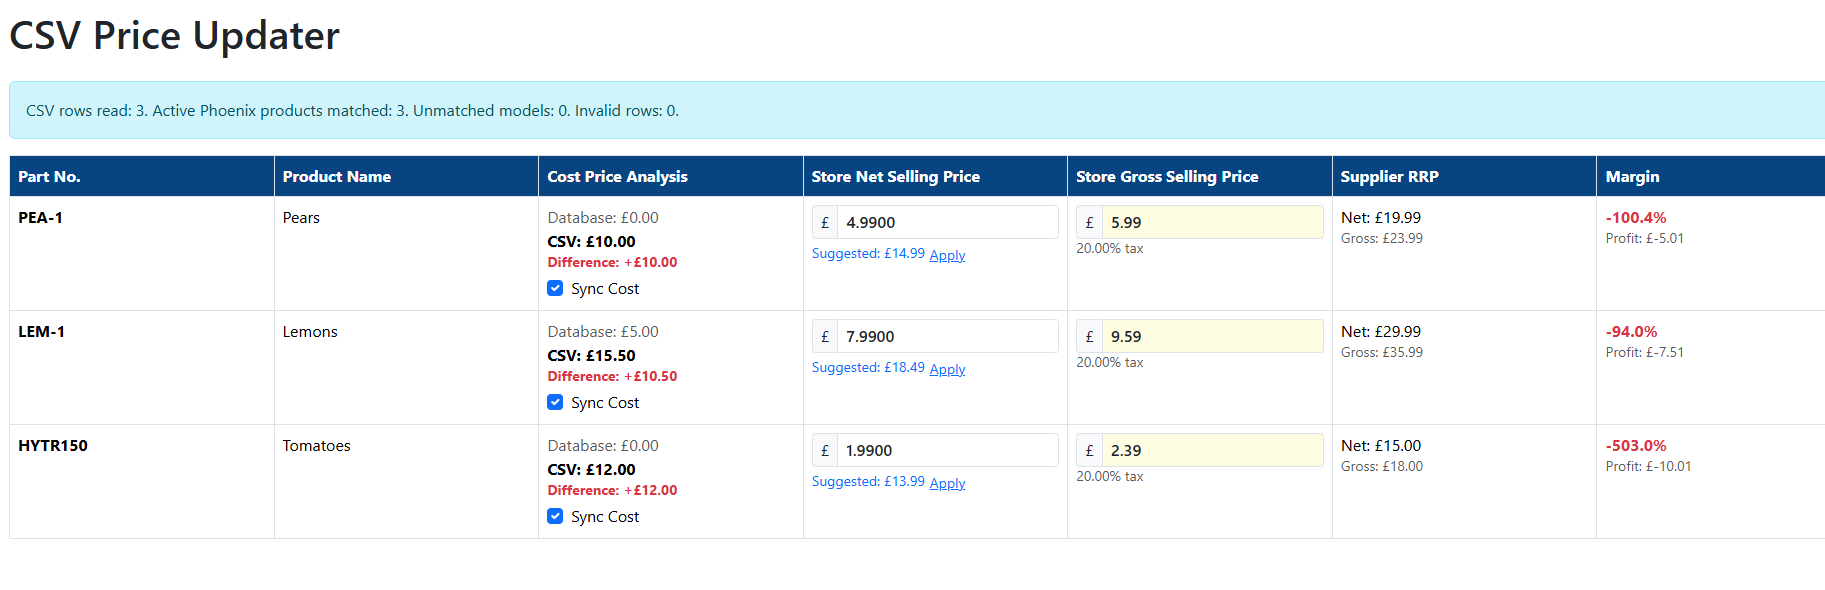Screen dimensions: 1825x590
Task: Click the CSV: £15.50 cost value
Action: (591, 355)
